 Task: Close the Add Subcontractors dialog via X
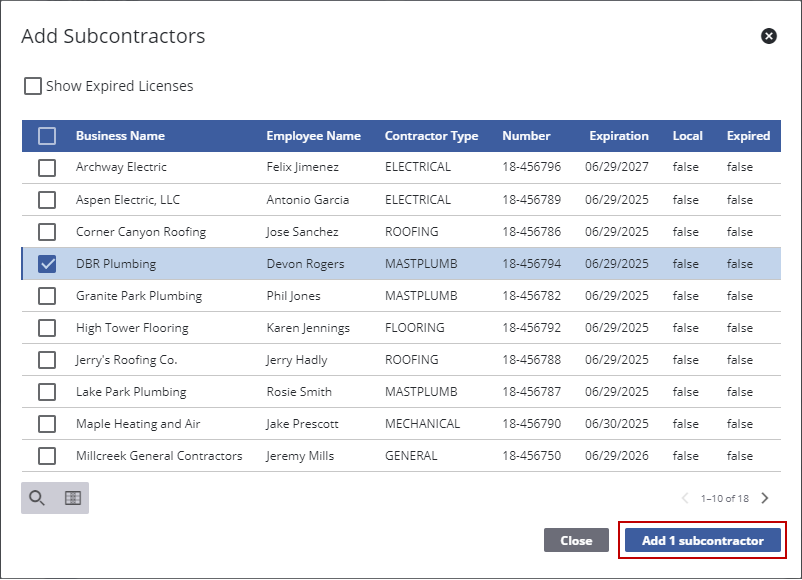[768, 36]
